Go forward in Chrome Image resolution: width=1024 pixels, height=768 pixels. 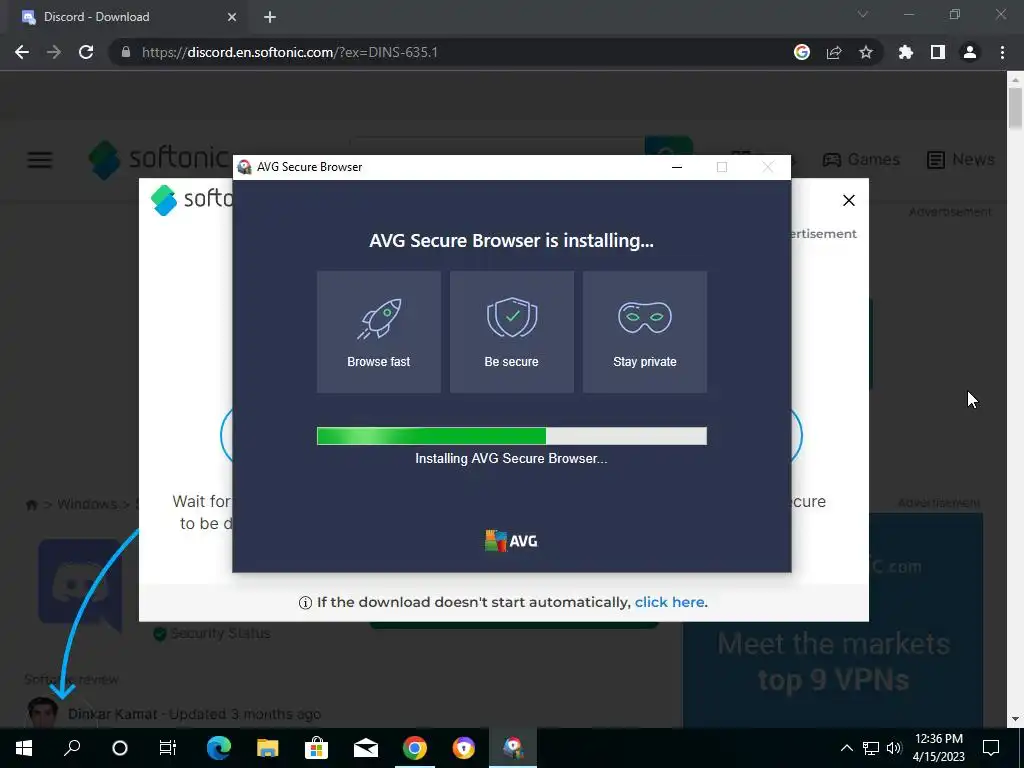click(54, 52)
